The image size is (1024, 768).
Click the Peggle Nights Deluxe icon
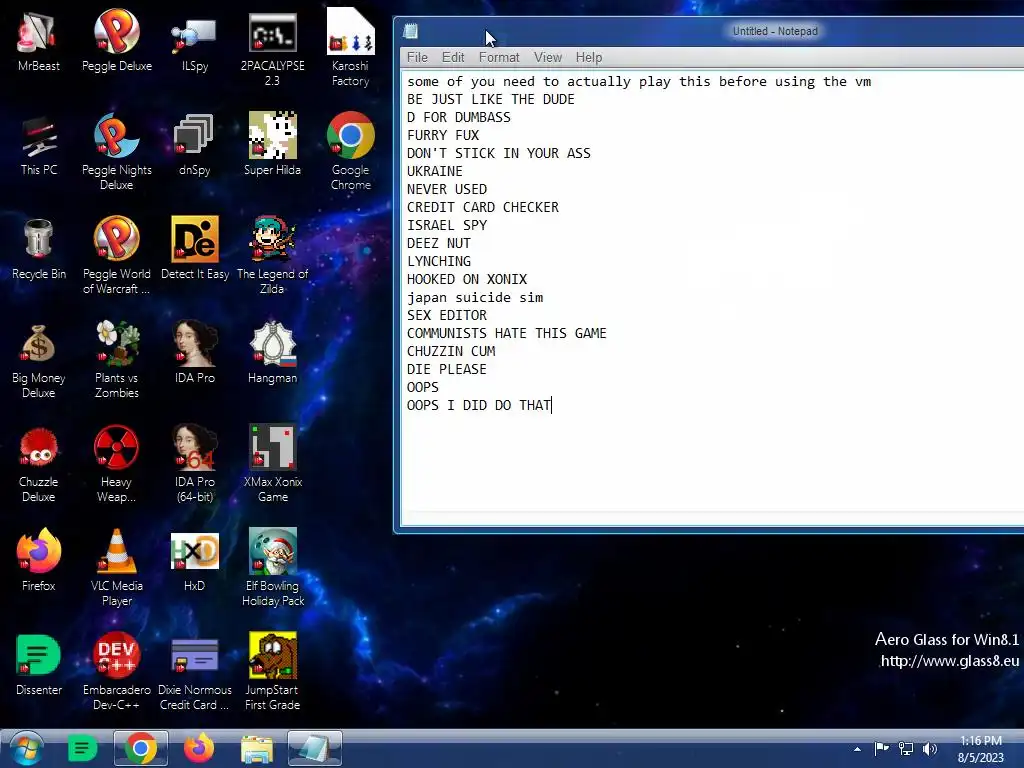116,152
